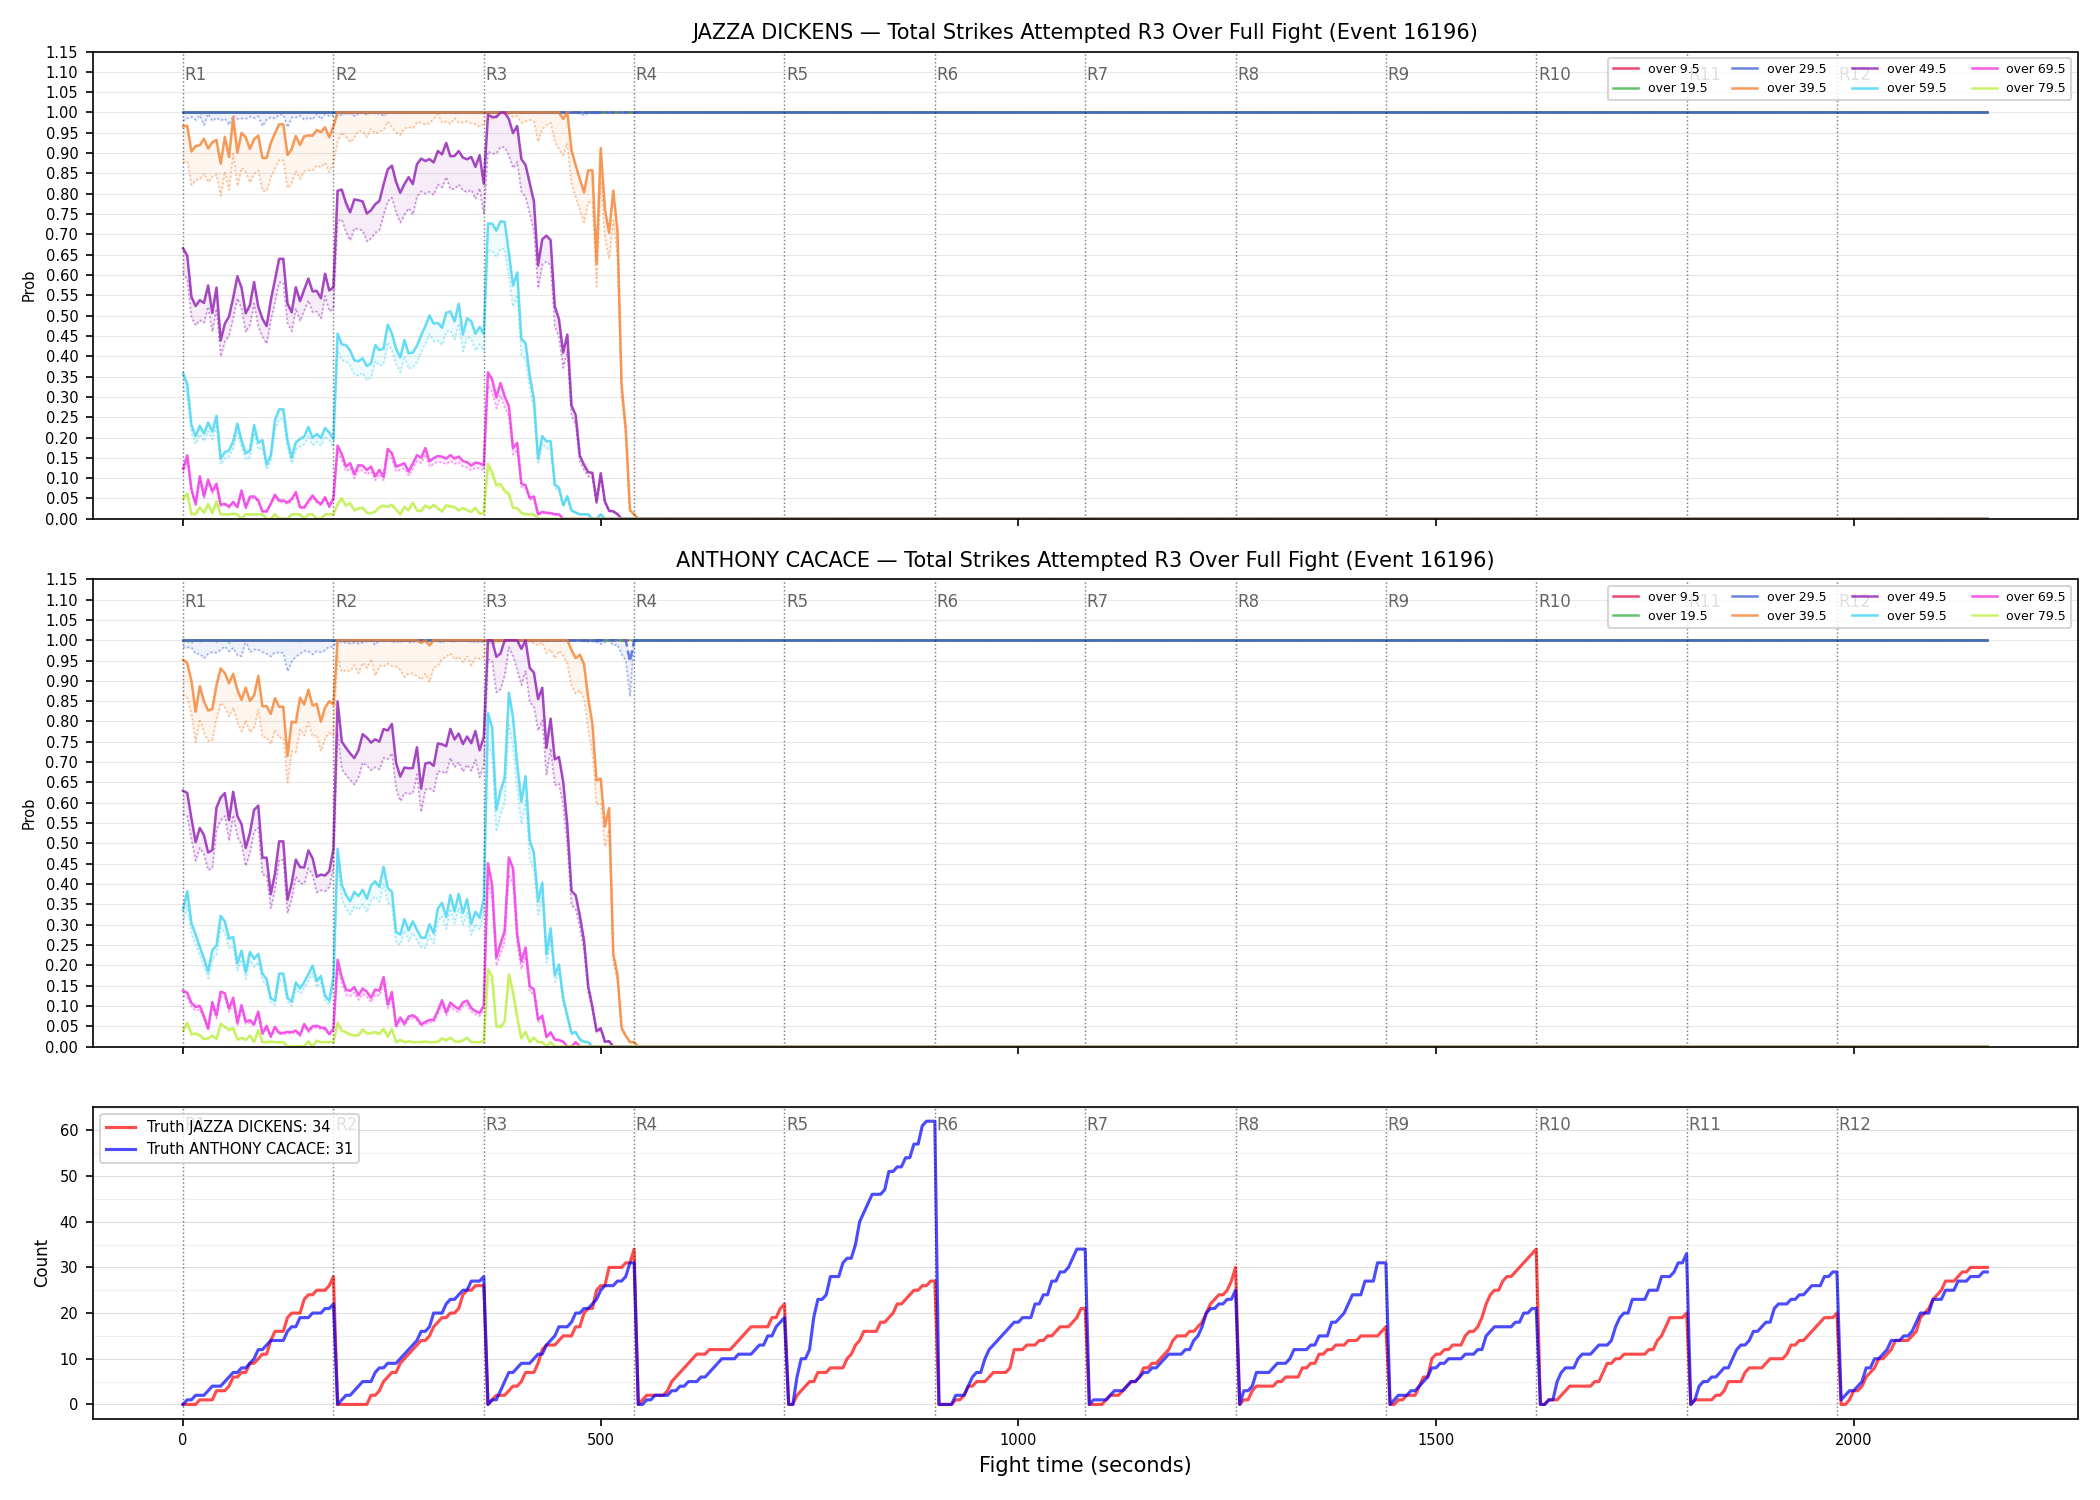Select 'over 9.5' in Jazza Dickens legend
This screenshot has width=2100, height=1500.
[x=1673, y=69]
